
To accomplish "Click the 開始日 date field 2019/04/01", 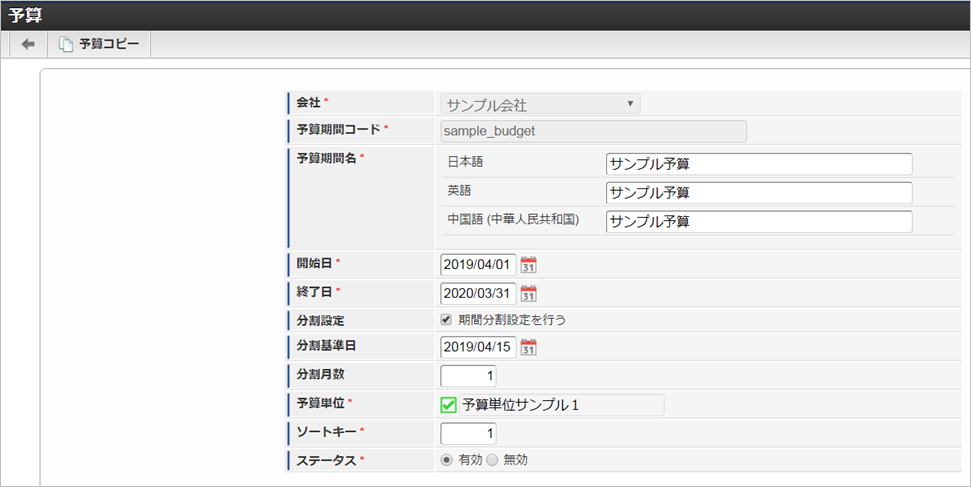I will coord(478,265).
